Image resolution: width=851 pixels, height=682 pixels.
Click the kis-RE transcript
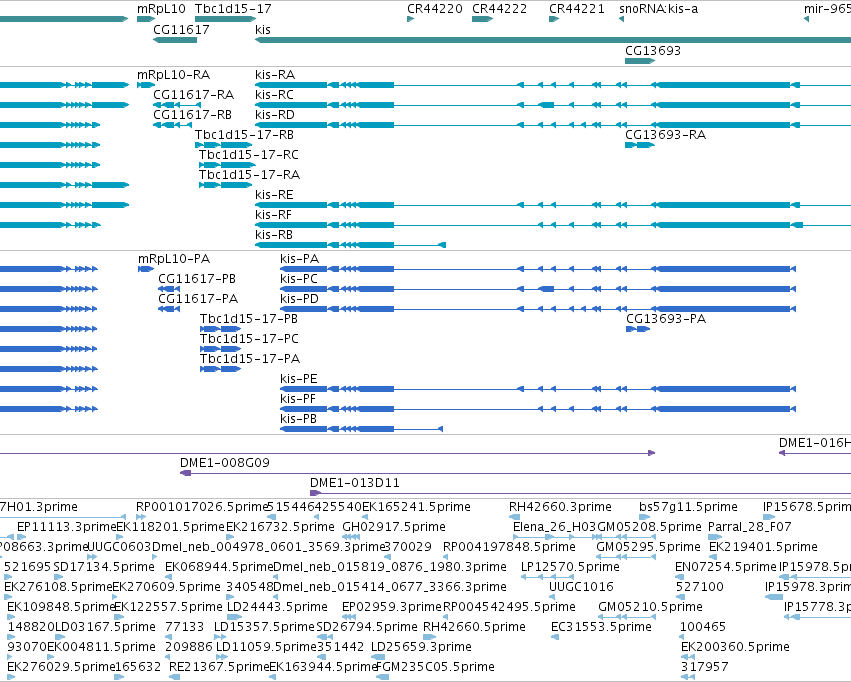click(x=553, y=205)
